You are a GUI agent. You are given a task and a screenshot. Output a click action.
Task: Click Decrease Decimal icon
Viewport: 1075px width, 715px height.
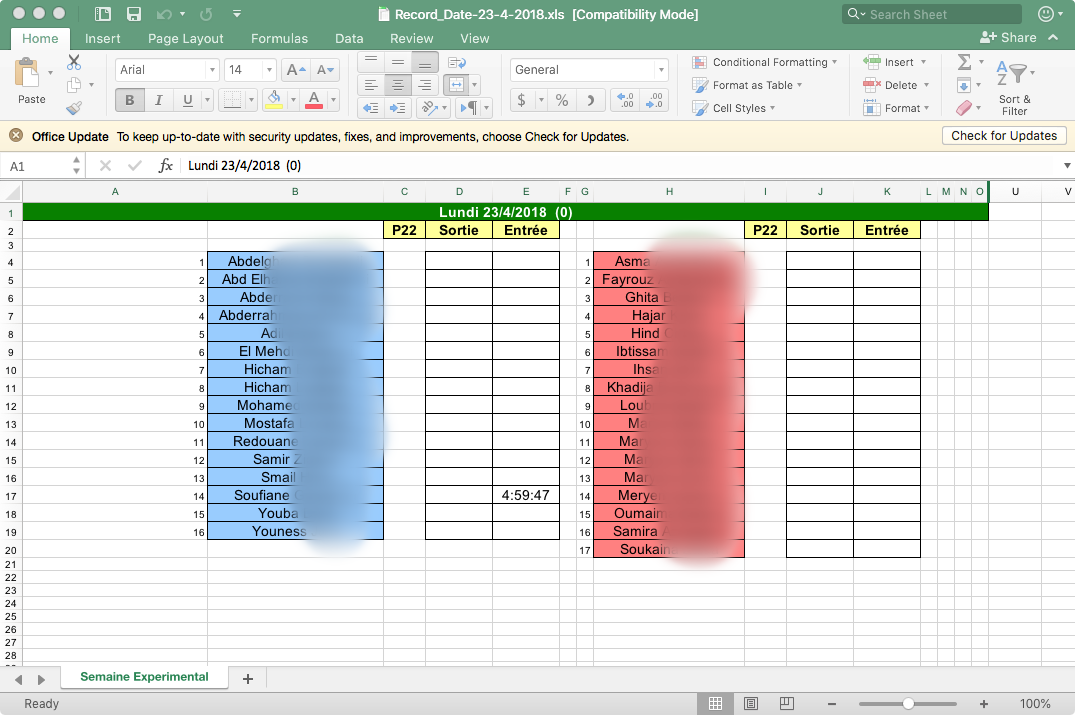point(654,101)
